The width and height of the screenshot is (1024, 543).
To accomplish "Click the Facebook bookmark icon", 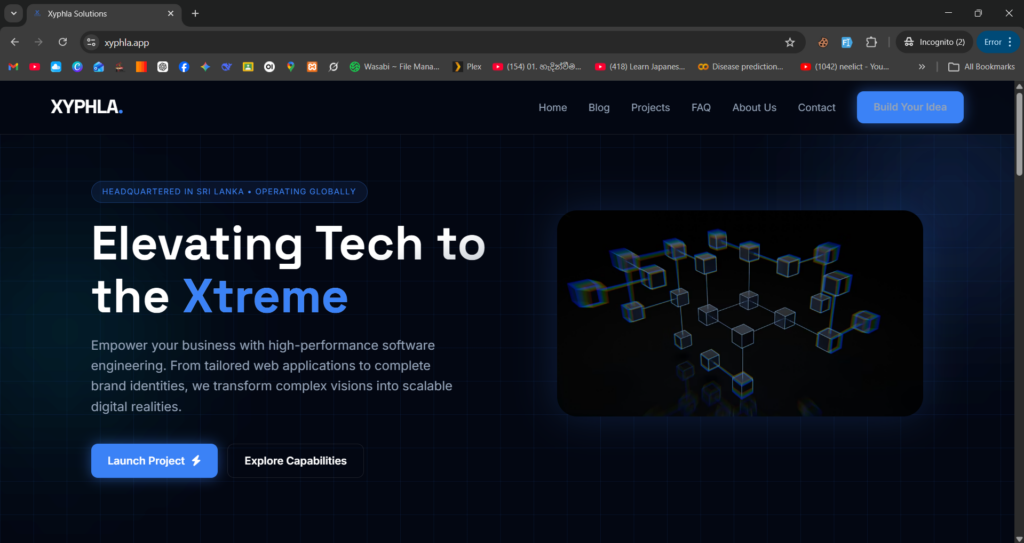I will [x=184, y=67].
